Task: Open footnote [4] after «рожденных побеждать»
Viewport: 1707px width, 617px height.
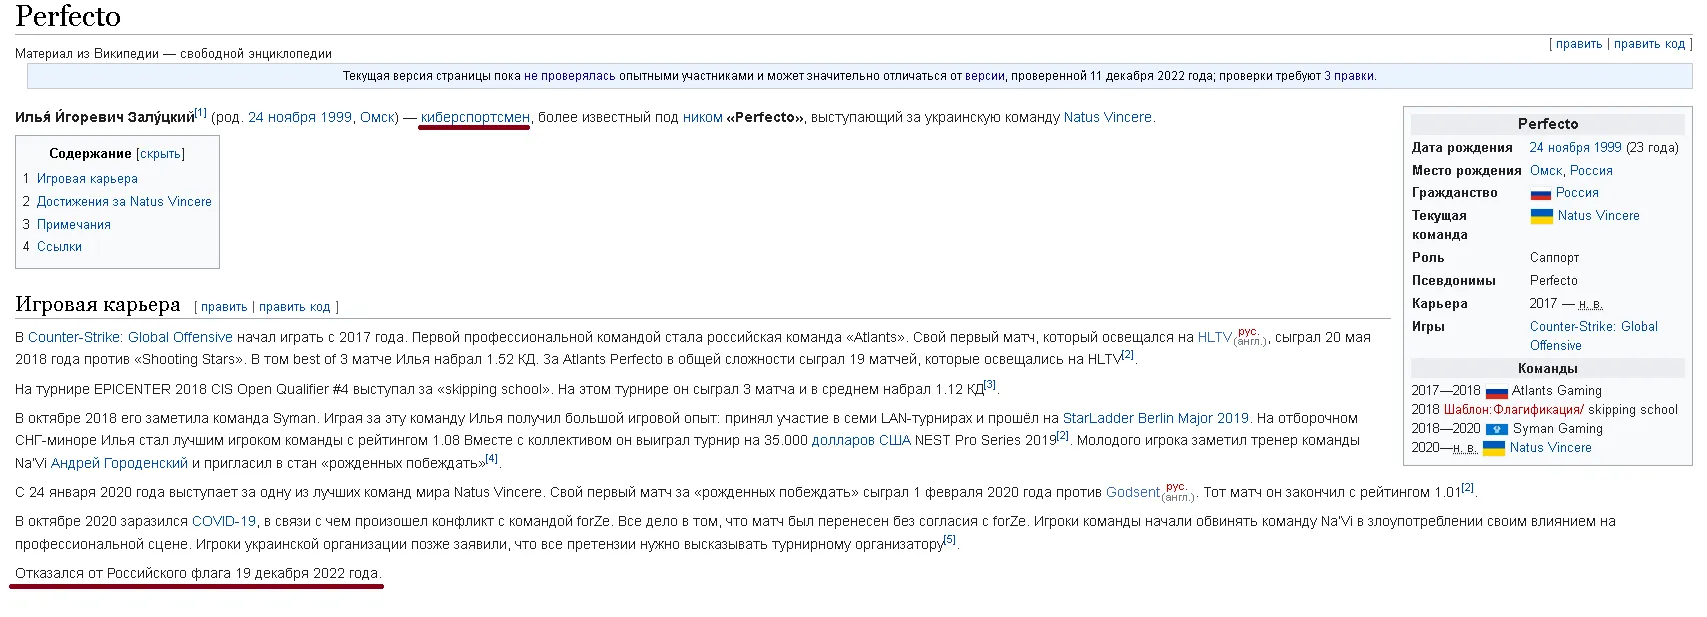Action: click(491, 459)
